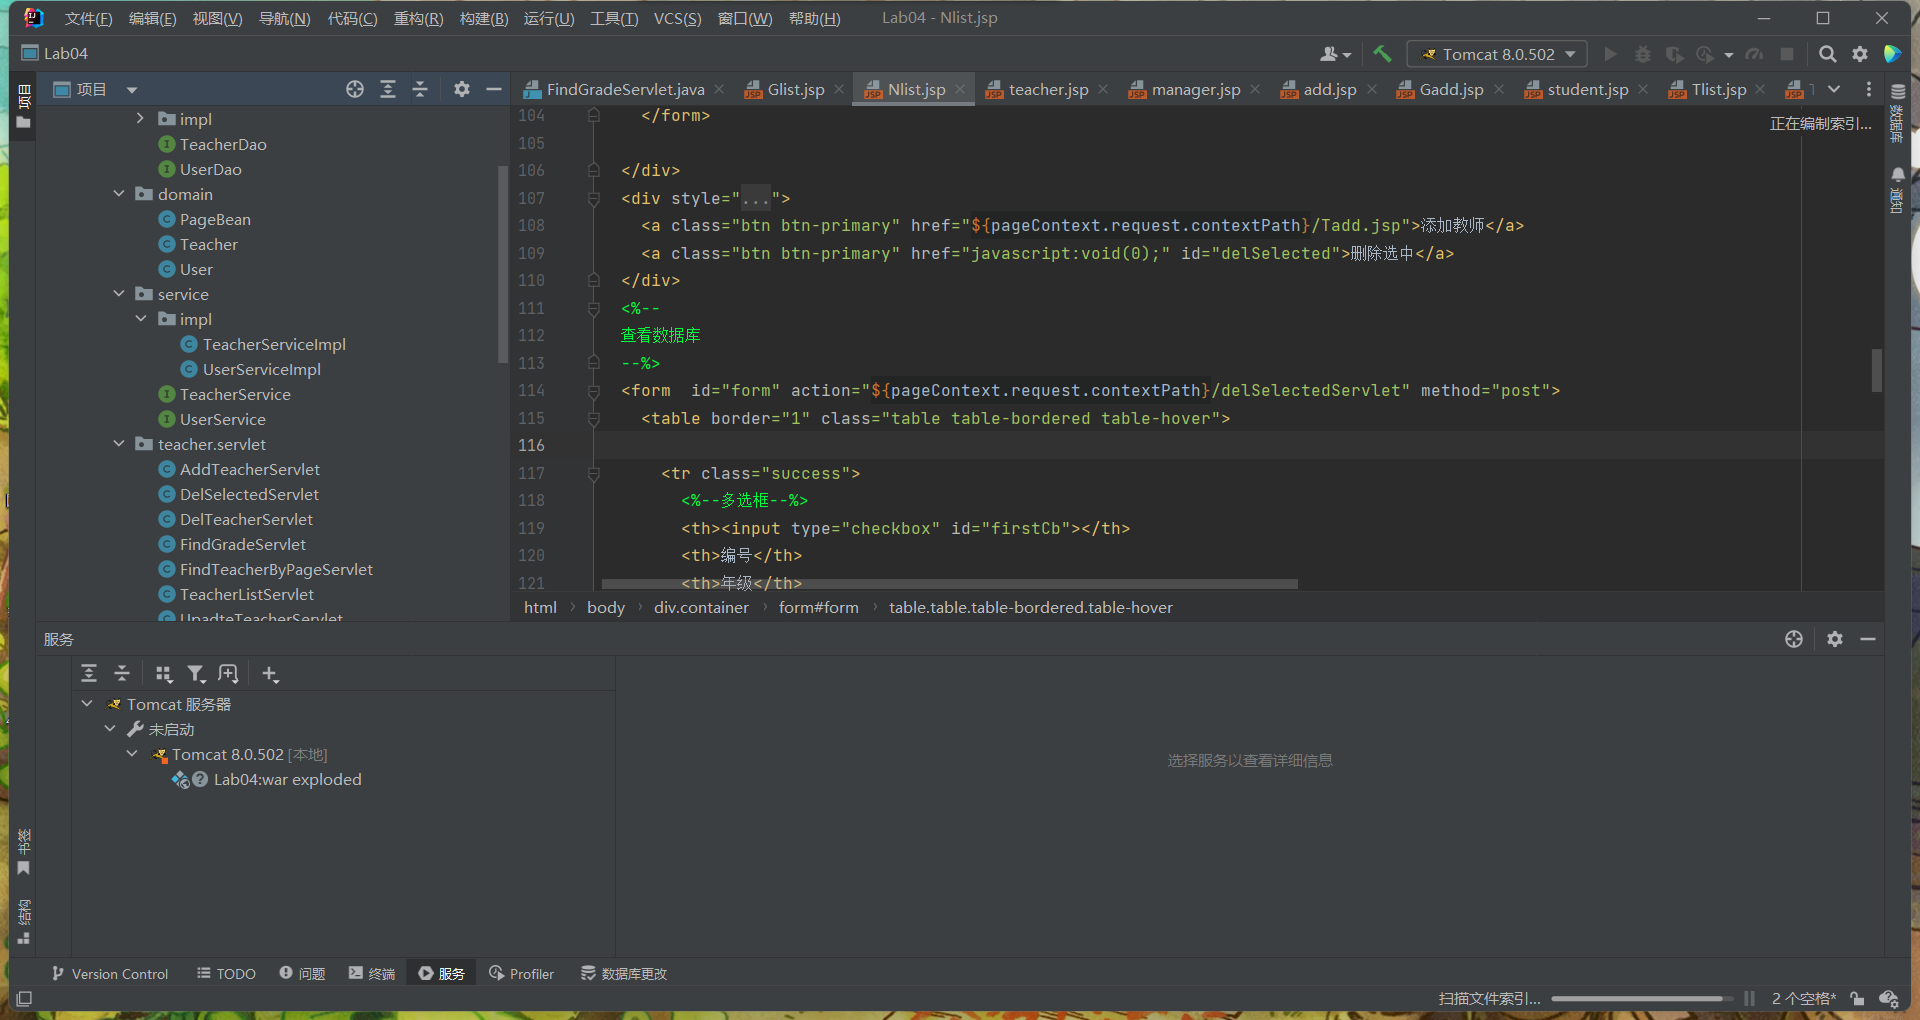Open project panel gear options
This screenshot has width=1920, height=1020.
click(x=461, y=89)
